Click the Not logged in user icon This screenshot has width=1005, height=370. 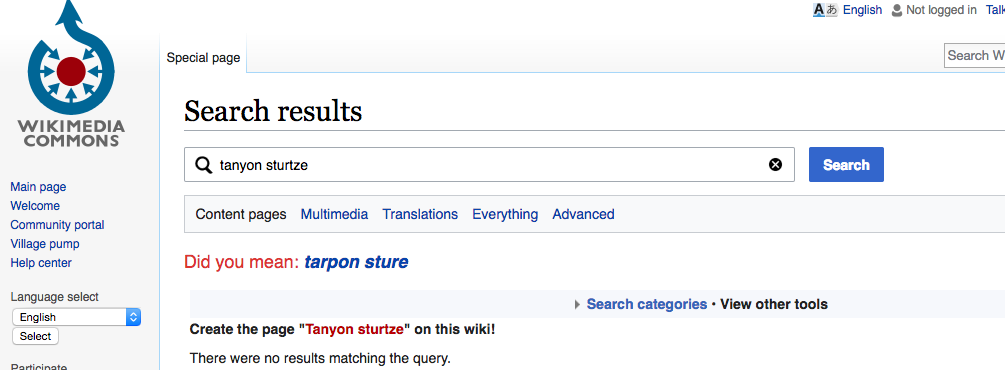coord(897,10)
